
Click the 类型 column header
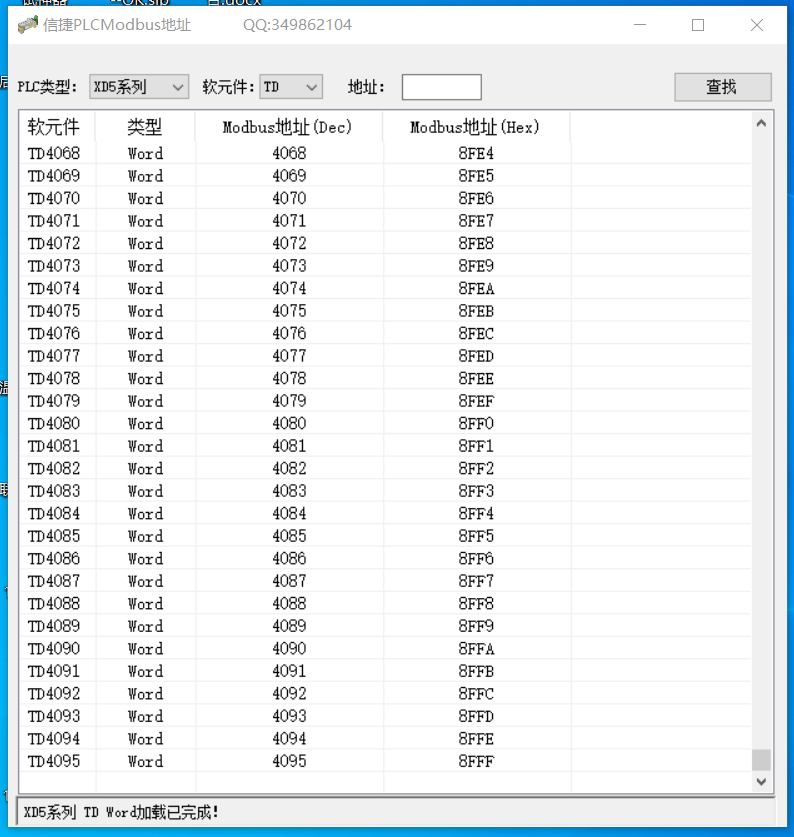pyautogui.click(x=145, y=127)
